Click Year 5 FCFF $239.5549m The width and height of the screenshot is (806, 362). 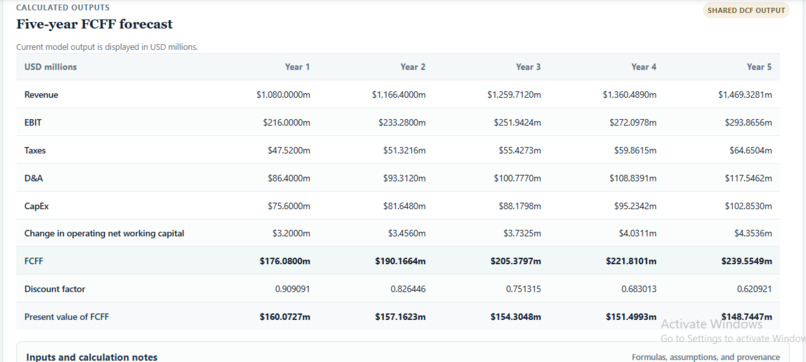747,261
